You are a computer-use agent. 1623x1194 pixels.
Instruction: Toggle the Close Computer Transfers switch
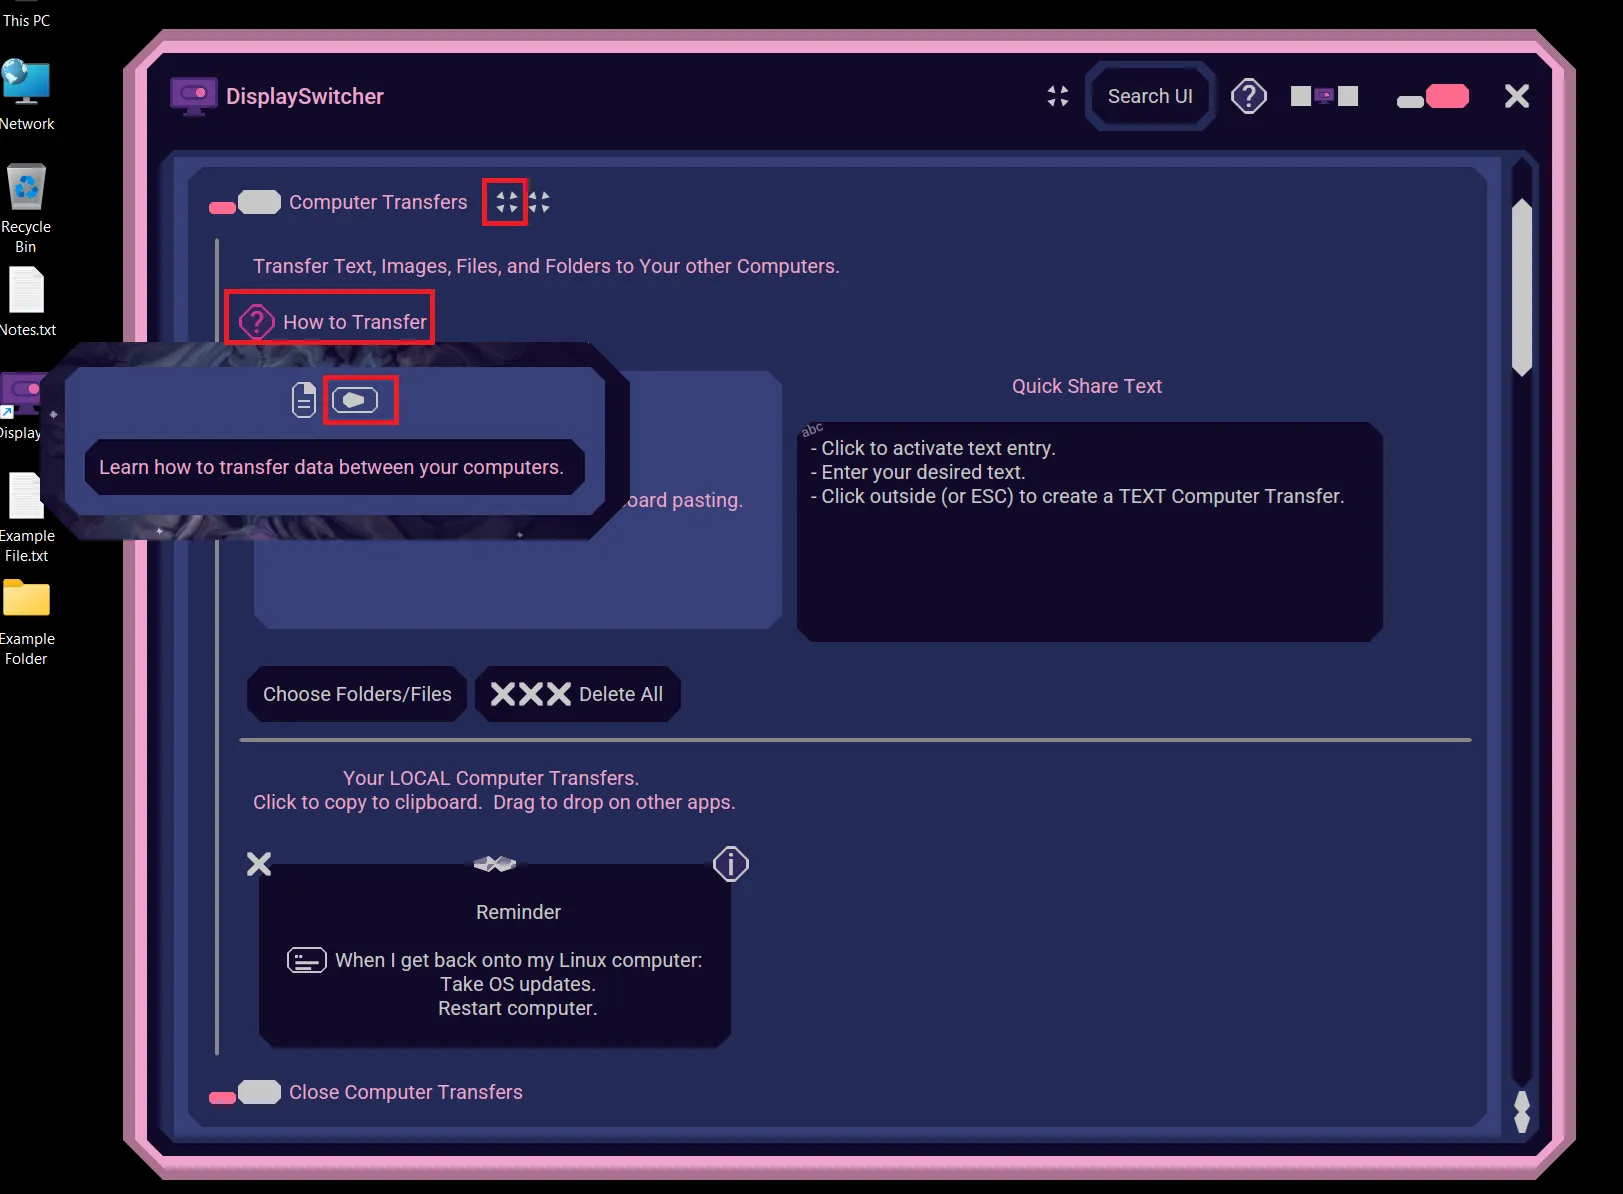pos(245,1093)
